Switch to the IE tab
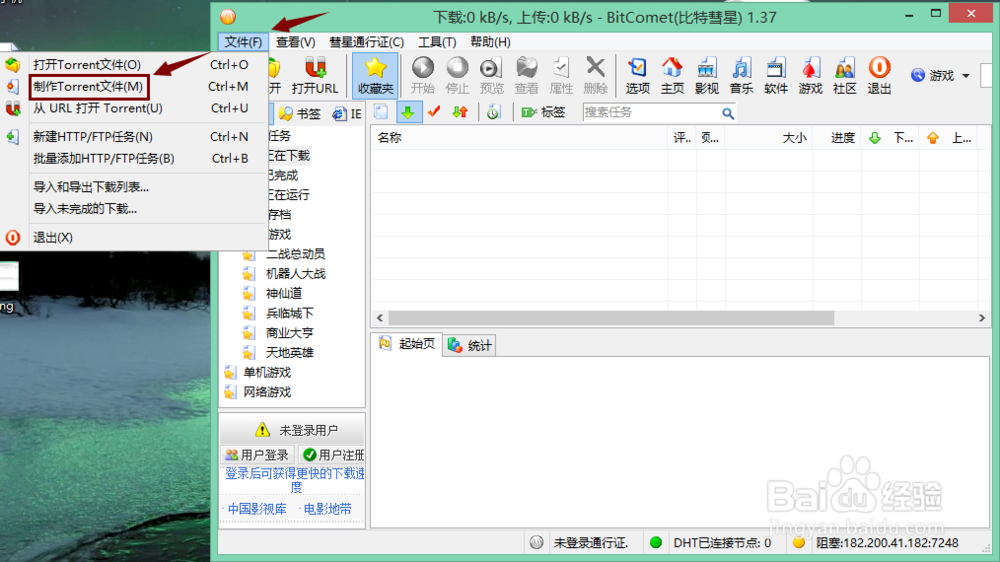This screenshot has width=1000, height=562. 348,114
